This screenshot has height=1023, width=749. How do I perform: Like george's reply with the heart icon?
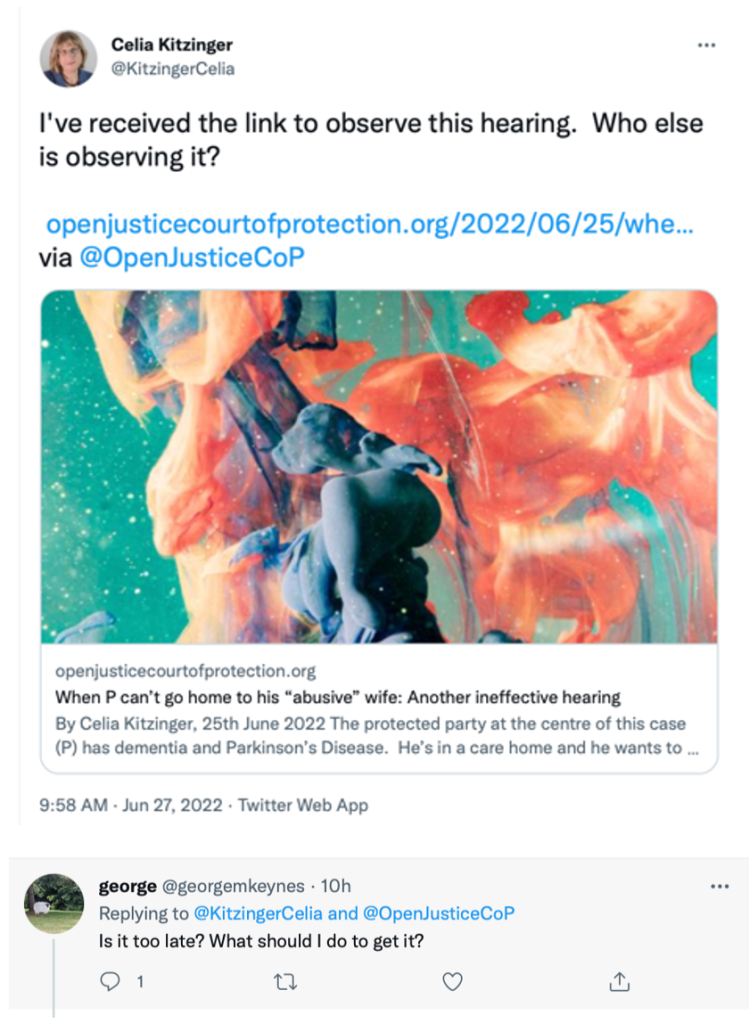453,982
